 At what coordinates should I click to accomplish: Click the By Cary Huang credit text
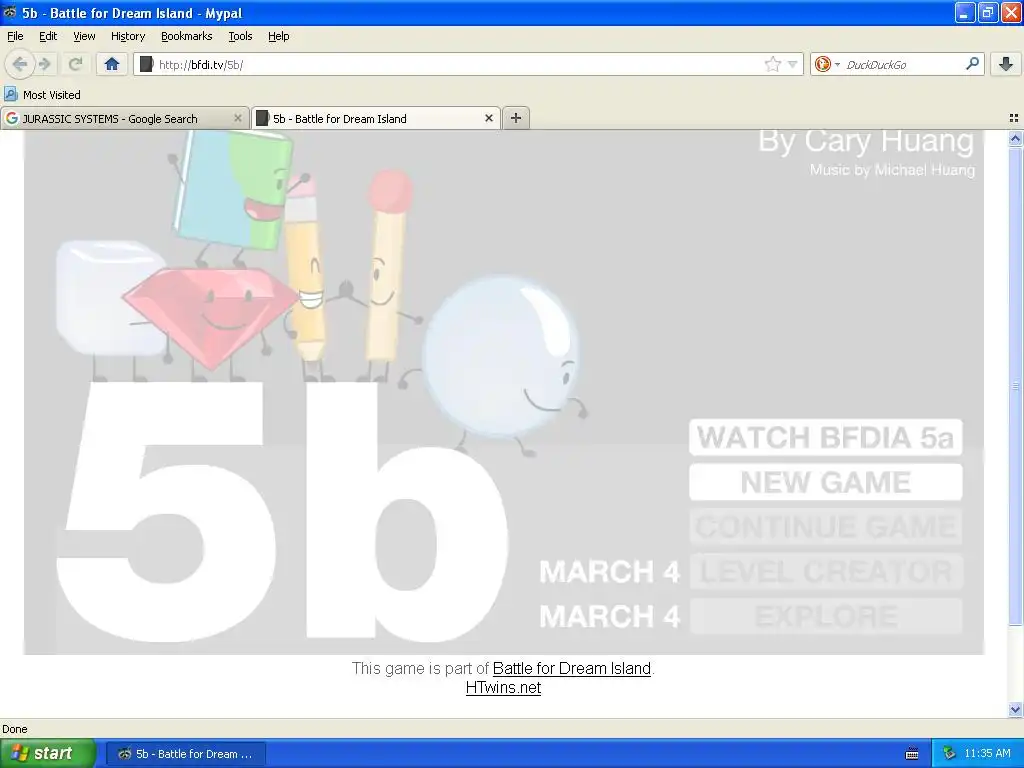[x=866, y=140]
